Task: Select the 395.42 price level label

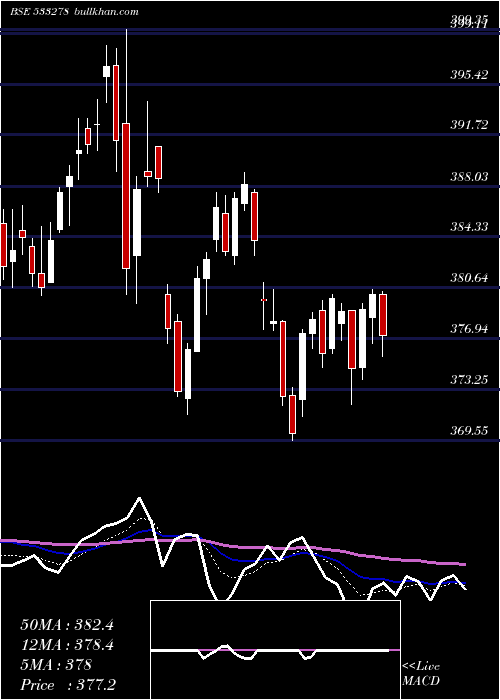Action: pyautogui.click(x=469, y=75)
